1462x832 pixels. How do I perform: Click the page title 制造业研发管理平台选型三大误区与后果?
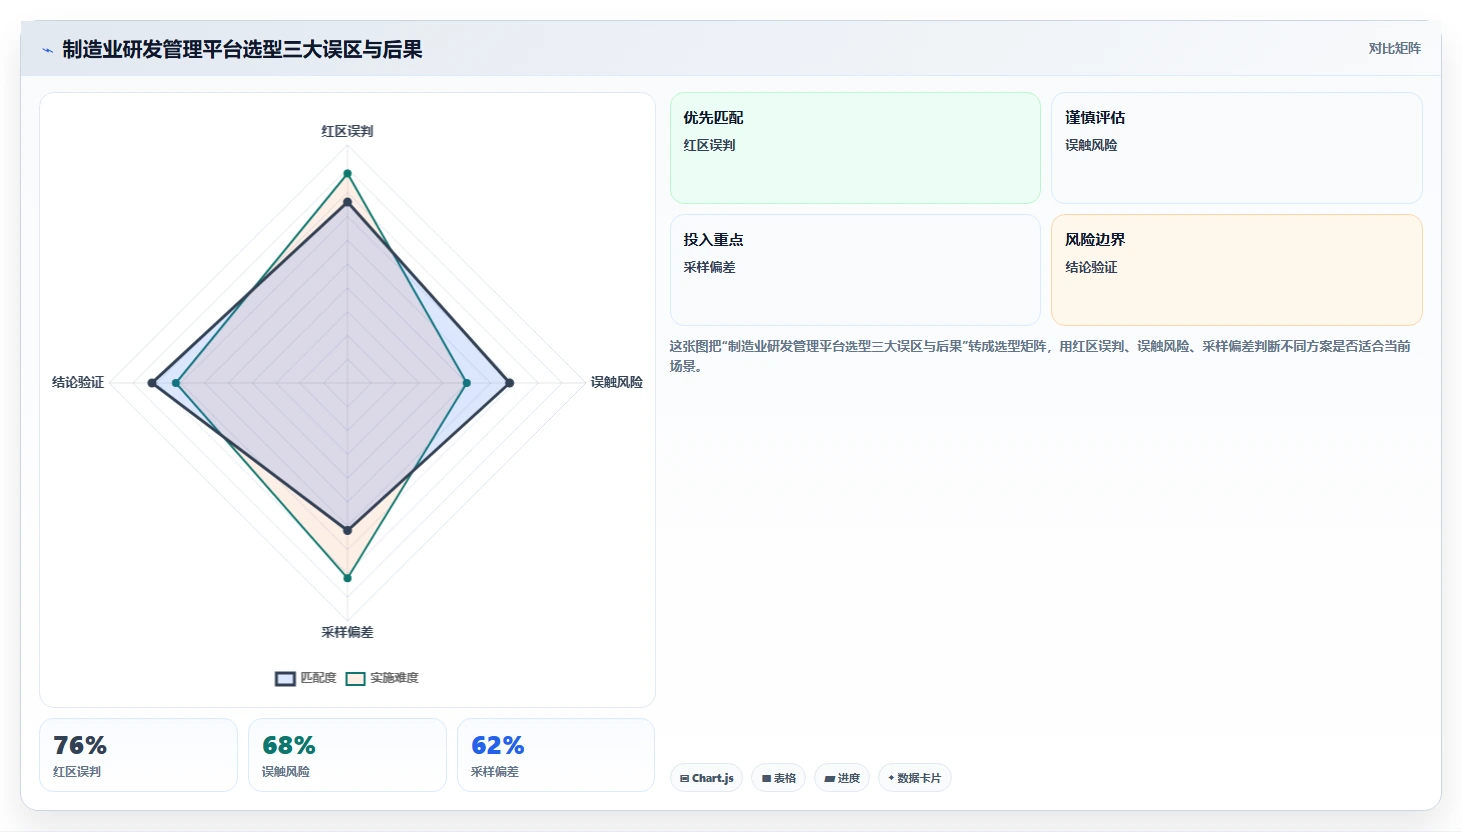(242, 49)
